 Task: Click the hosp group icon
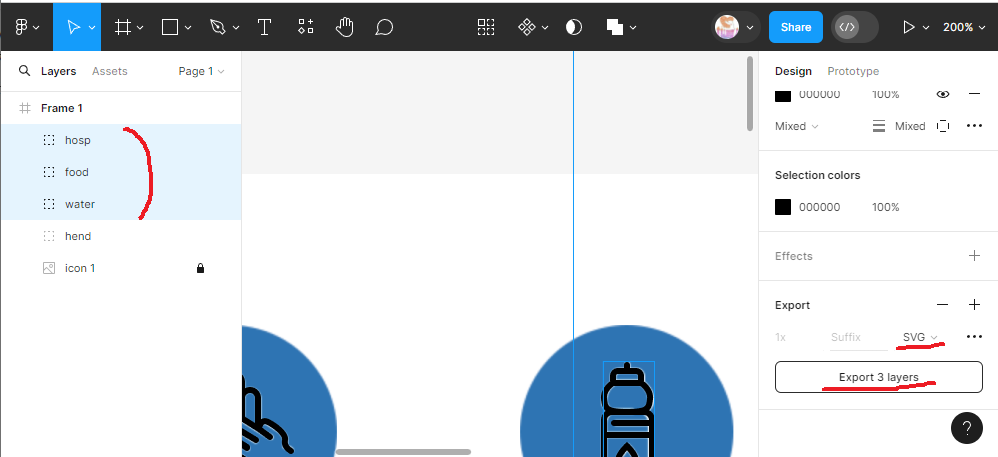(49, 140)
